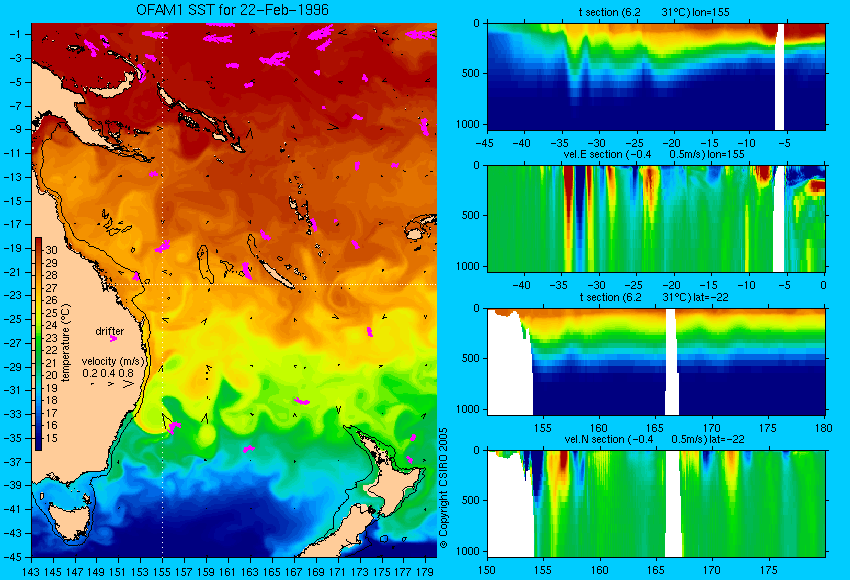Screen dimensions: 850x580
Task: Click the OFAM1 SST for 22-Feb-1996 title
Action: [x=232, y=10]
